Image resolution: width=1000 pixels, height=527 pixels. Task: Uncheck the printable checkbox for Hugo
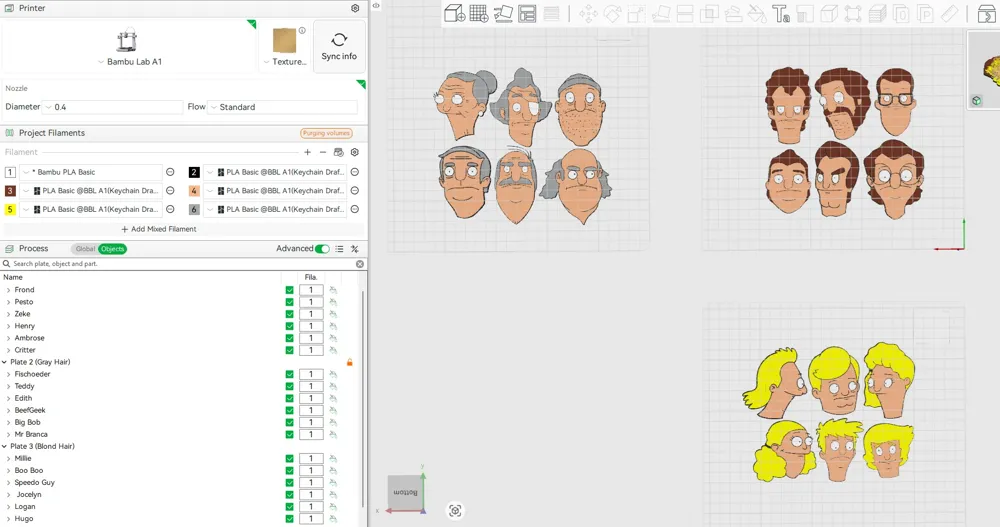[x=290, y=519]
